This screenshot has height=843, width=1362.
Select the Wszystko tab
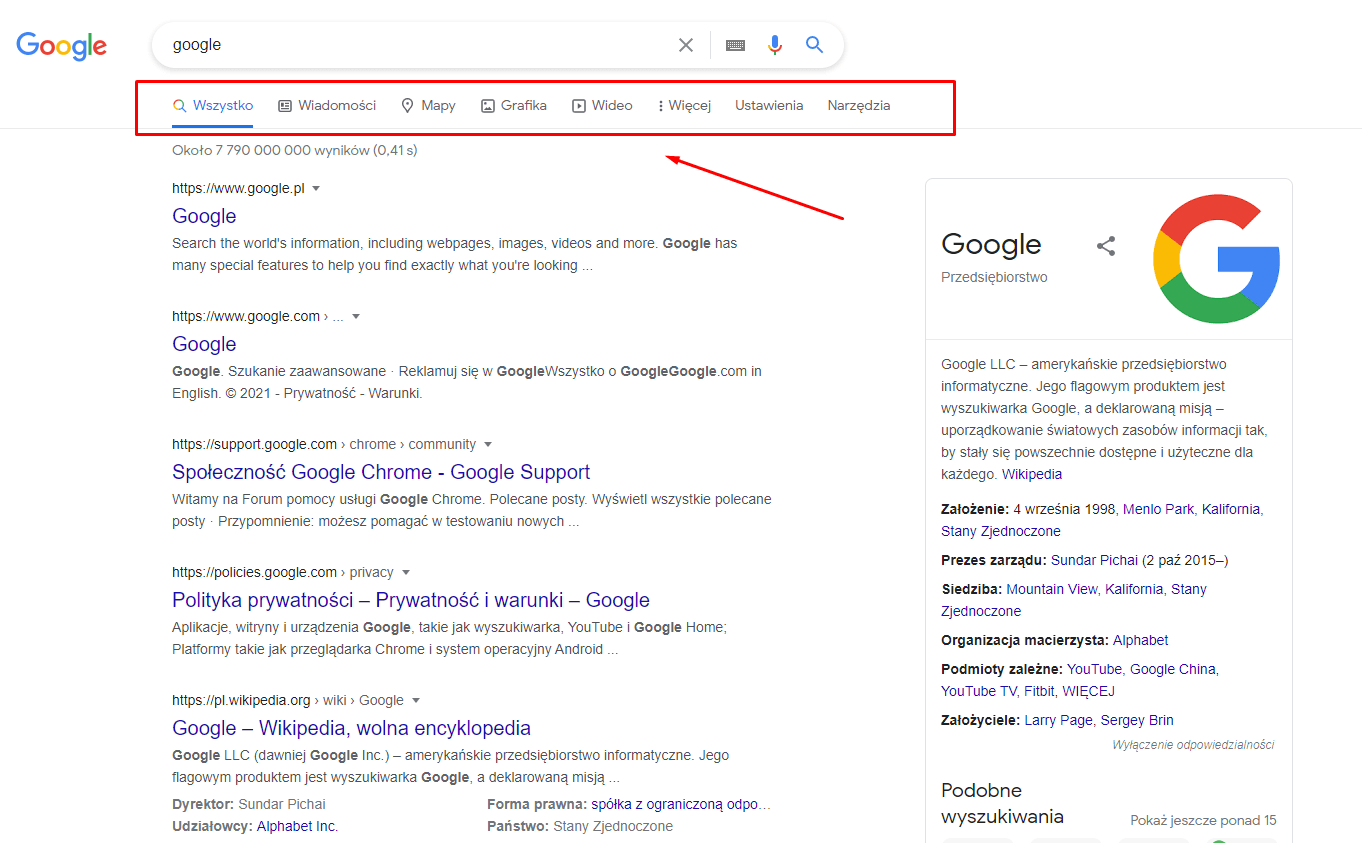click(212, 105)
